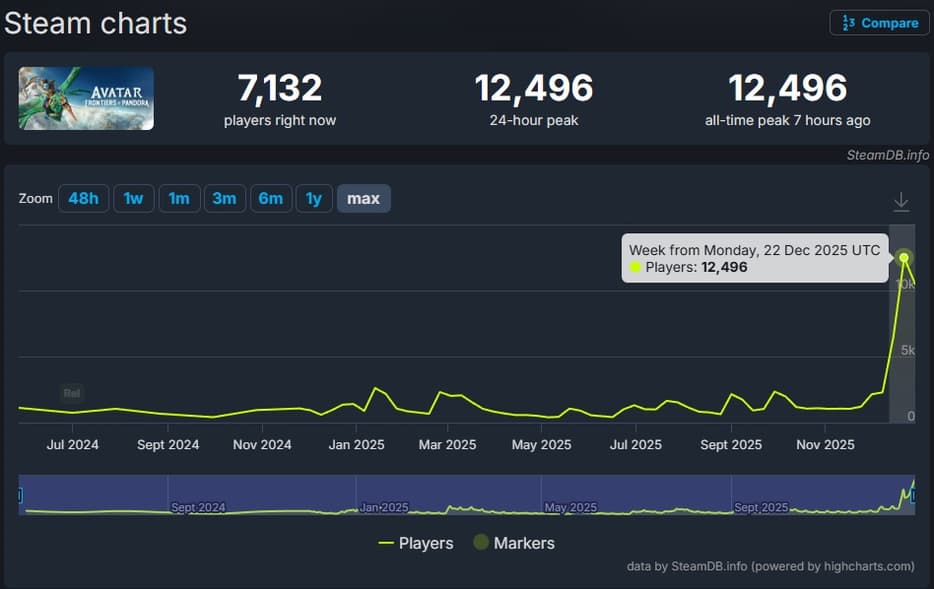Image resolution: width=934 pixels, height=589 pixels.
Task: Click the 5k y-axis label
Action: click(x=907, y=350)
